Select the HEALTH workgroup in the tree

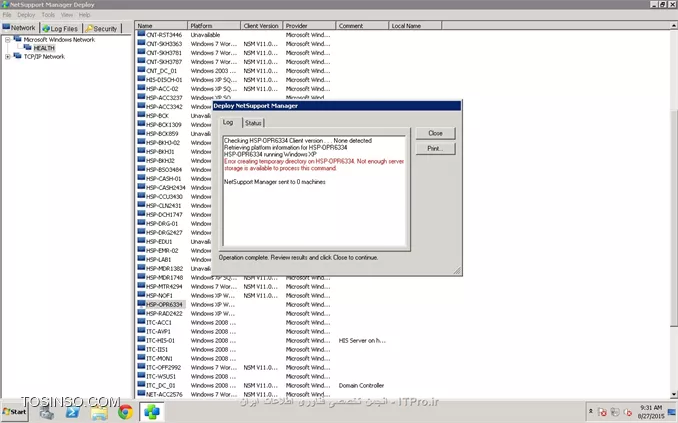coord(44,48)
